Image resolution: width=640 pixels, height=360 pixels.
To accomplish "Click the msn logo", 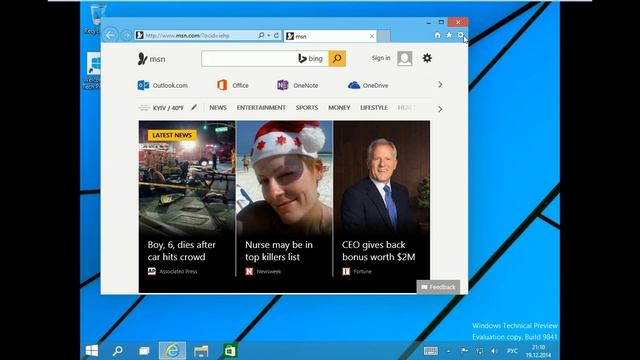I will [151, 59].
